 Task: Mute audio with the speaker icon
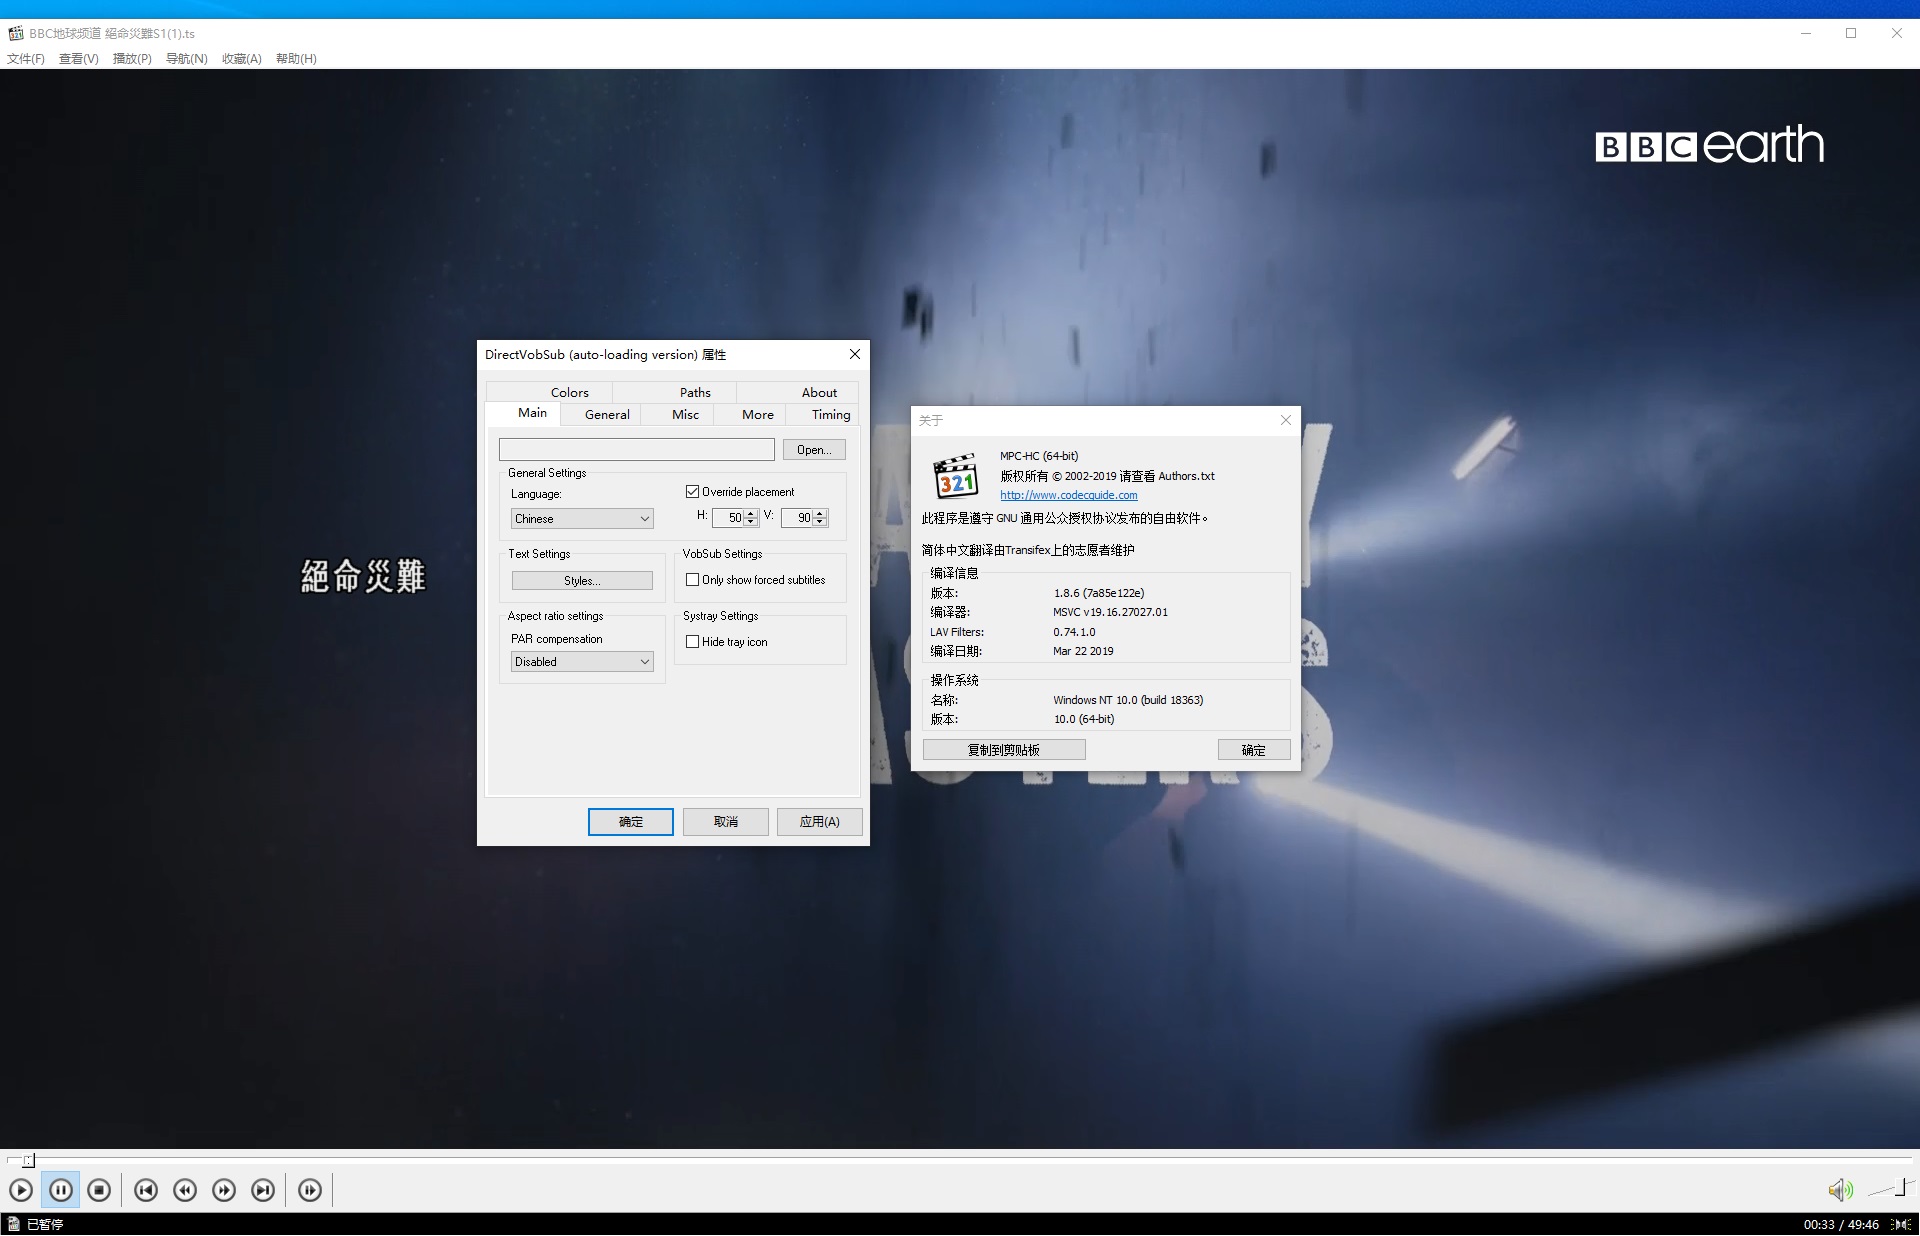coord(1840,1190)
